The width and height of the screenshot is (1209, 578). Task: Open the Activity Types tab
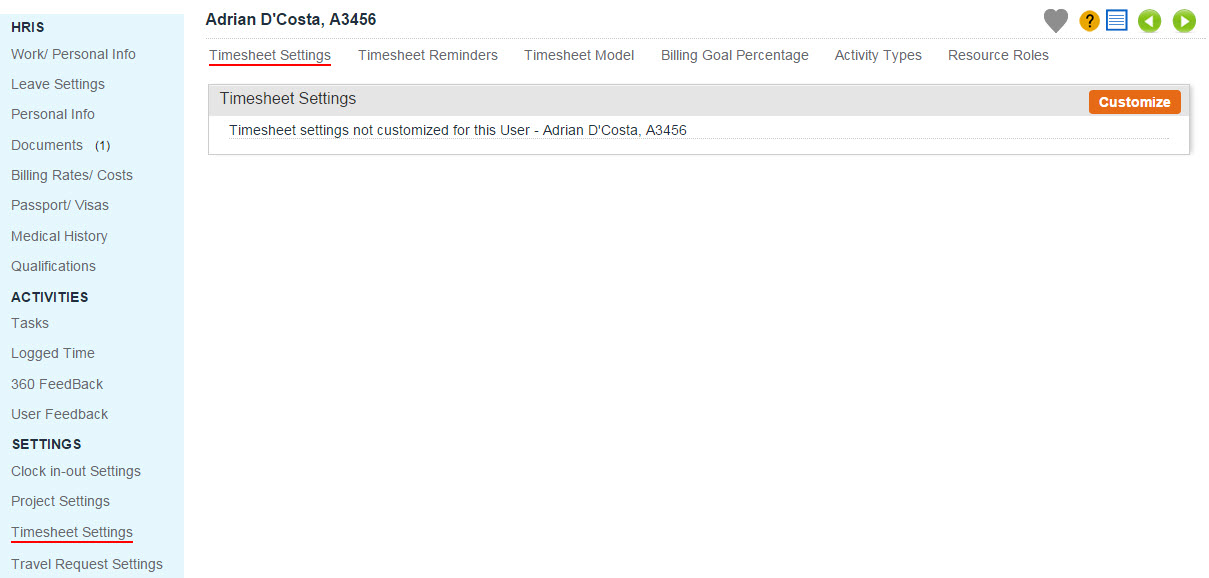[878, 56]
